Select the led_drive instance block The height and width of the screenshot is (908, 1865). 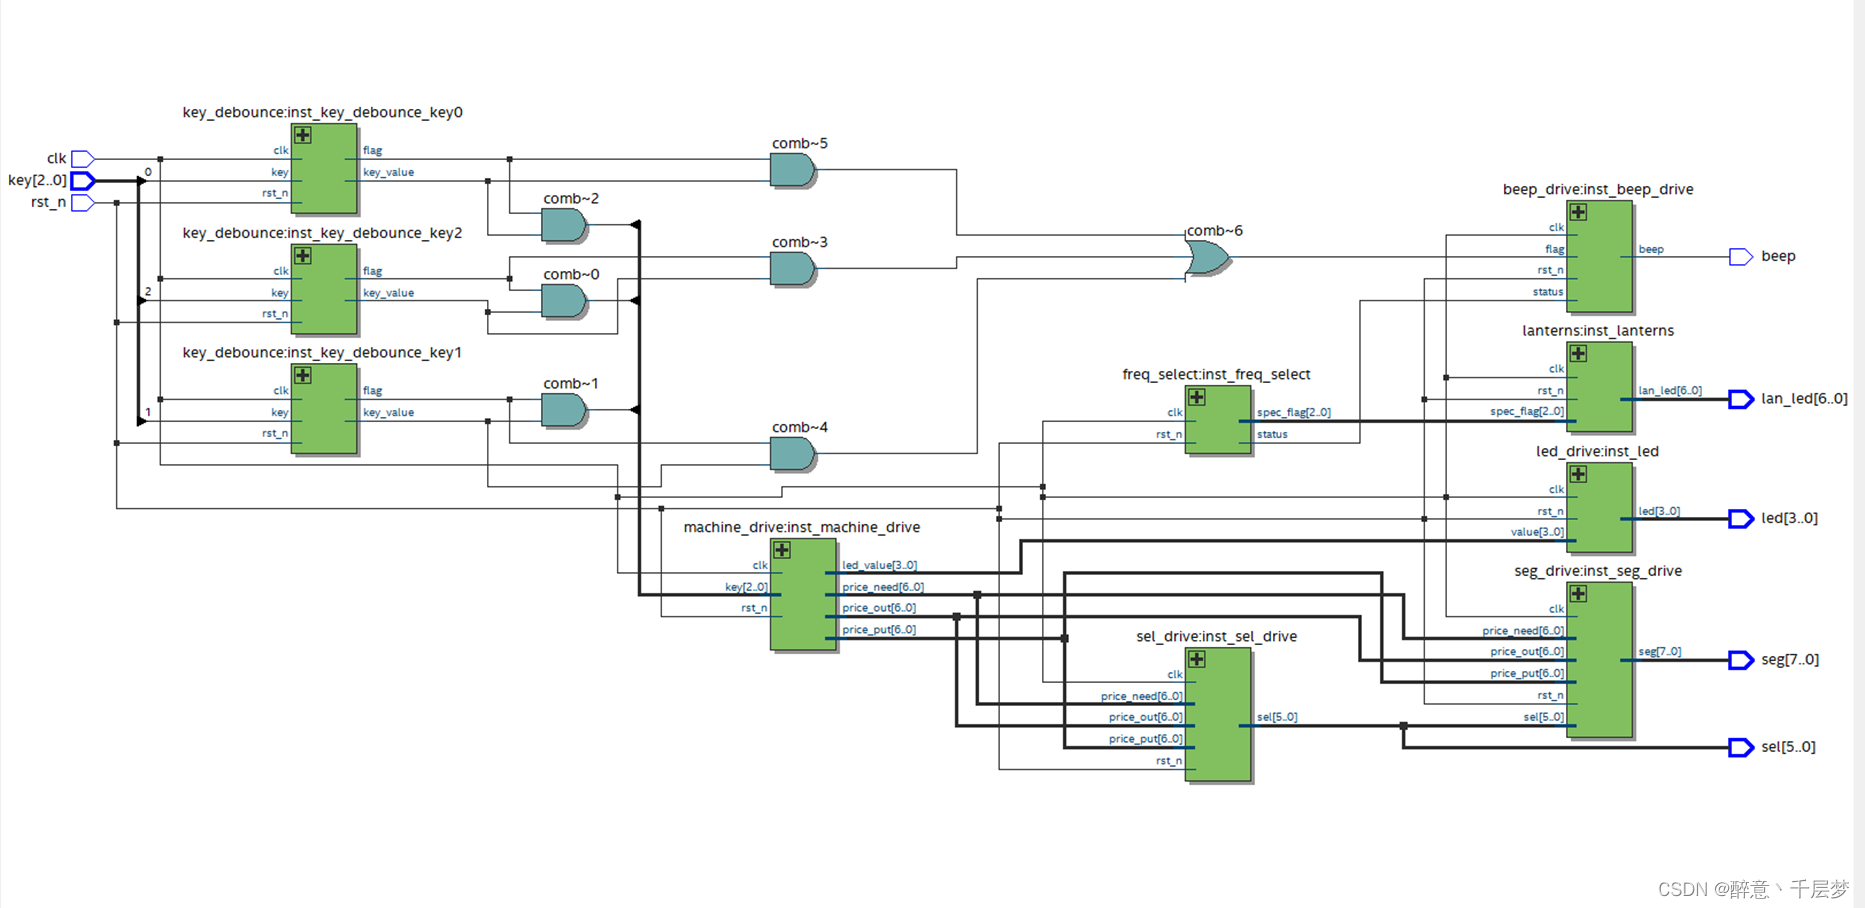pos(1600,507)
